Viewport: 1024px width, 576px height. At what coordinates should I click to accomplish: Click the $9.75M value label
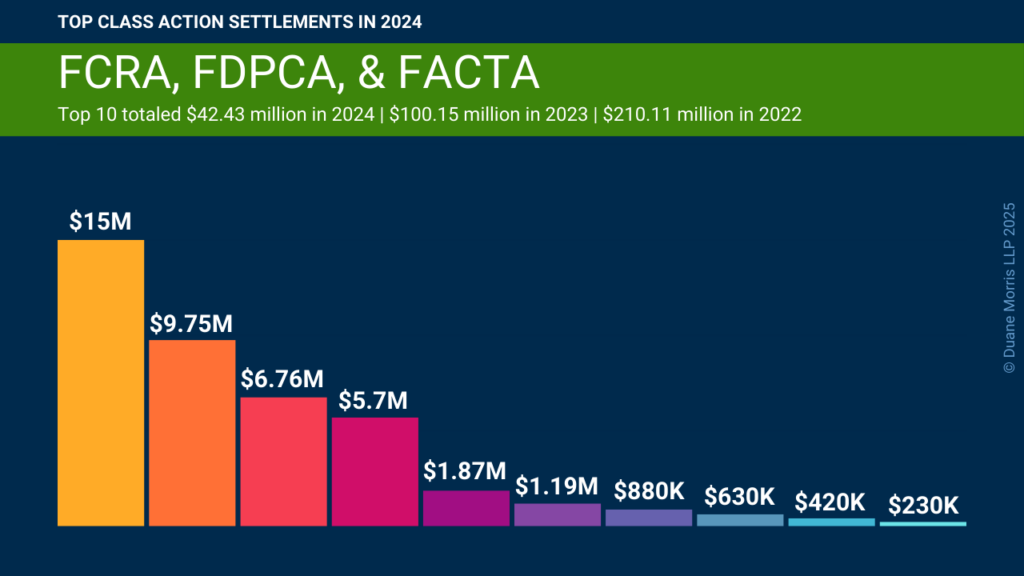click(191, 323)
